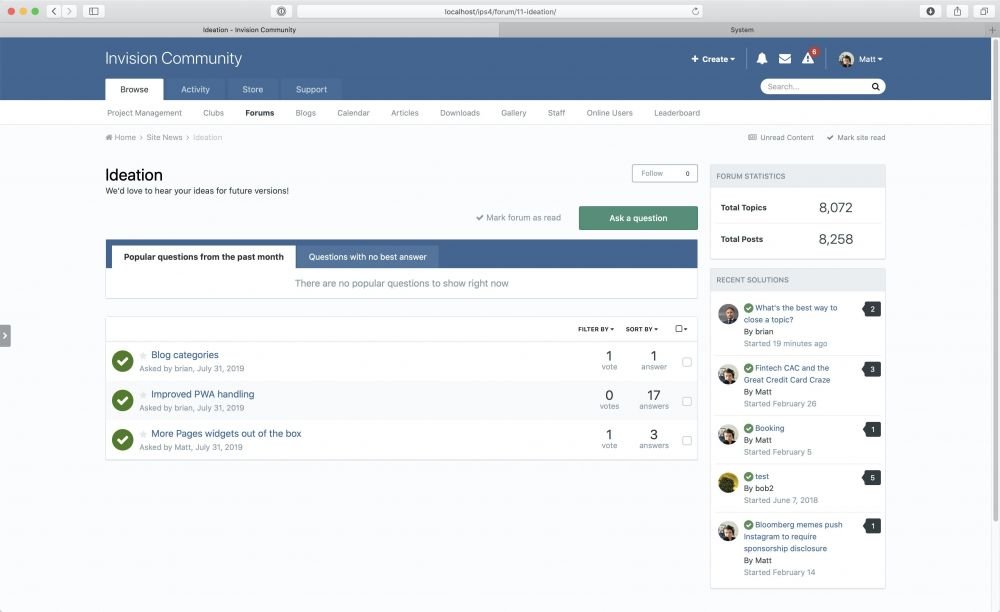
Task: Toggle the Safari sidebar button
Action: coord(94,11)
